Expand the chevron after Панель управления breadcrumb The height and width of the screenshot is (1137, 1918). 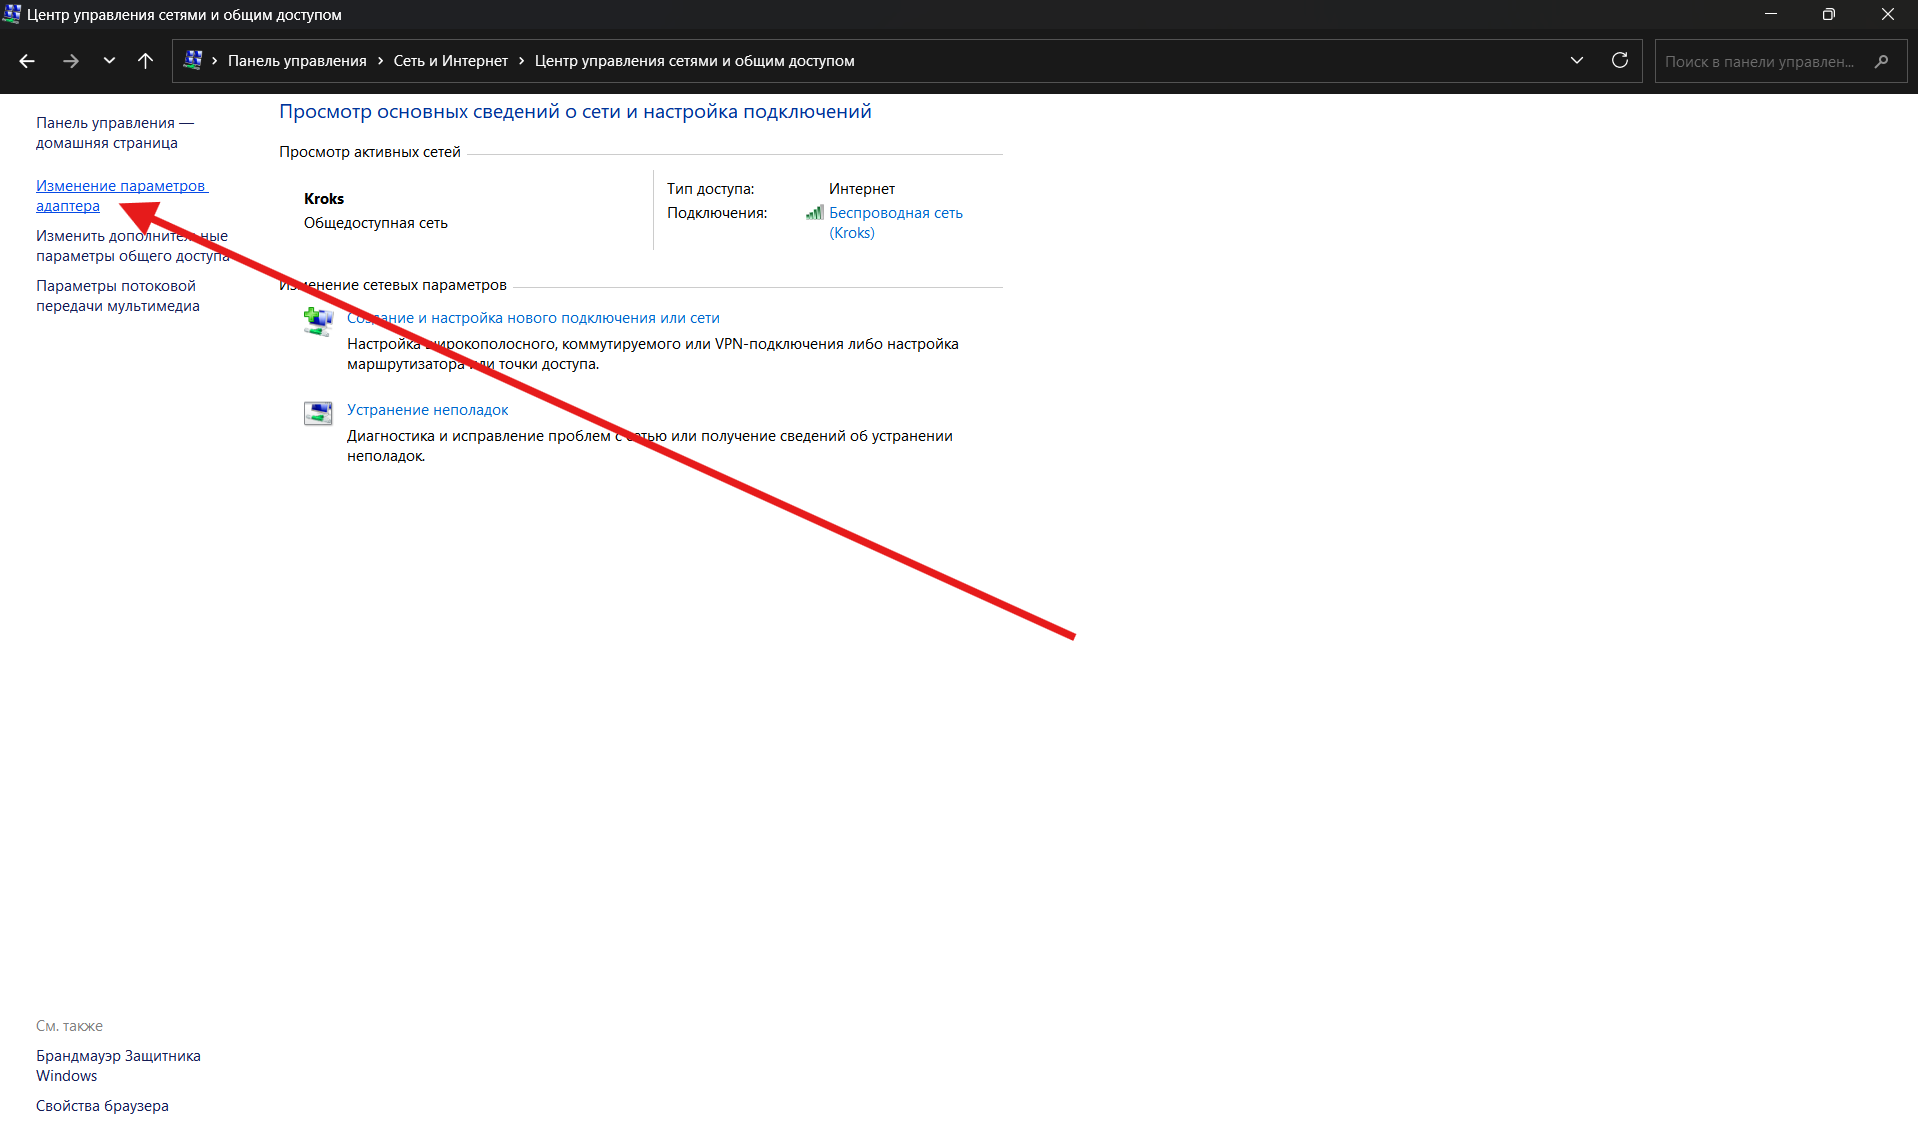click(x=380, y=61)
